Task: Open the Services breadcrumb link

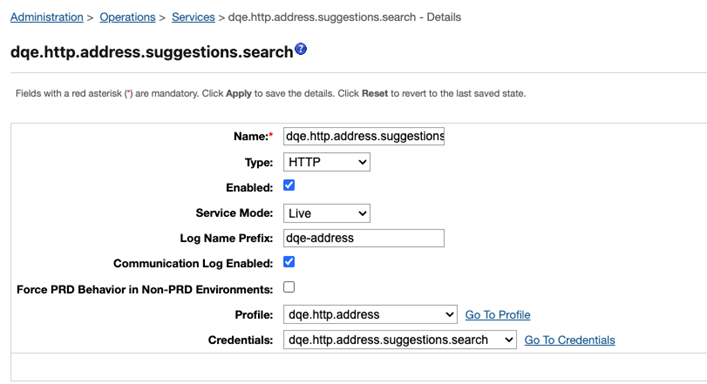Action: (x=193, y=17)
